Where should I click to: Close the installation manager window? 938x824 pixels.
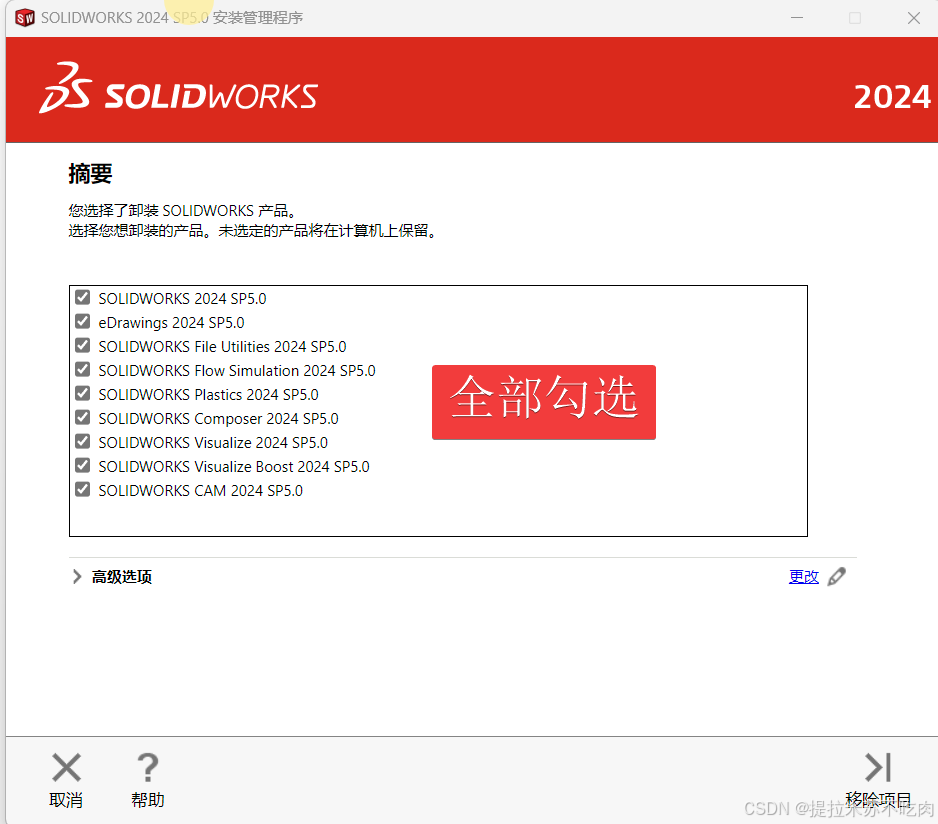pos(913,18)
